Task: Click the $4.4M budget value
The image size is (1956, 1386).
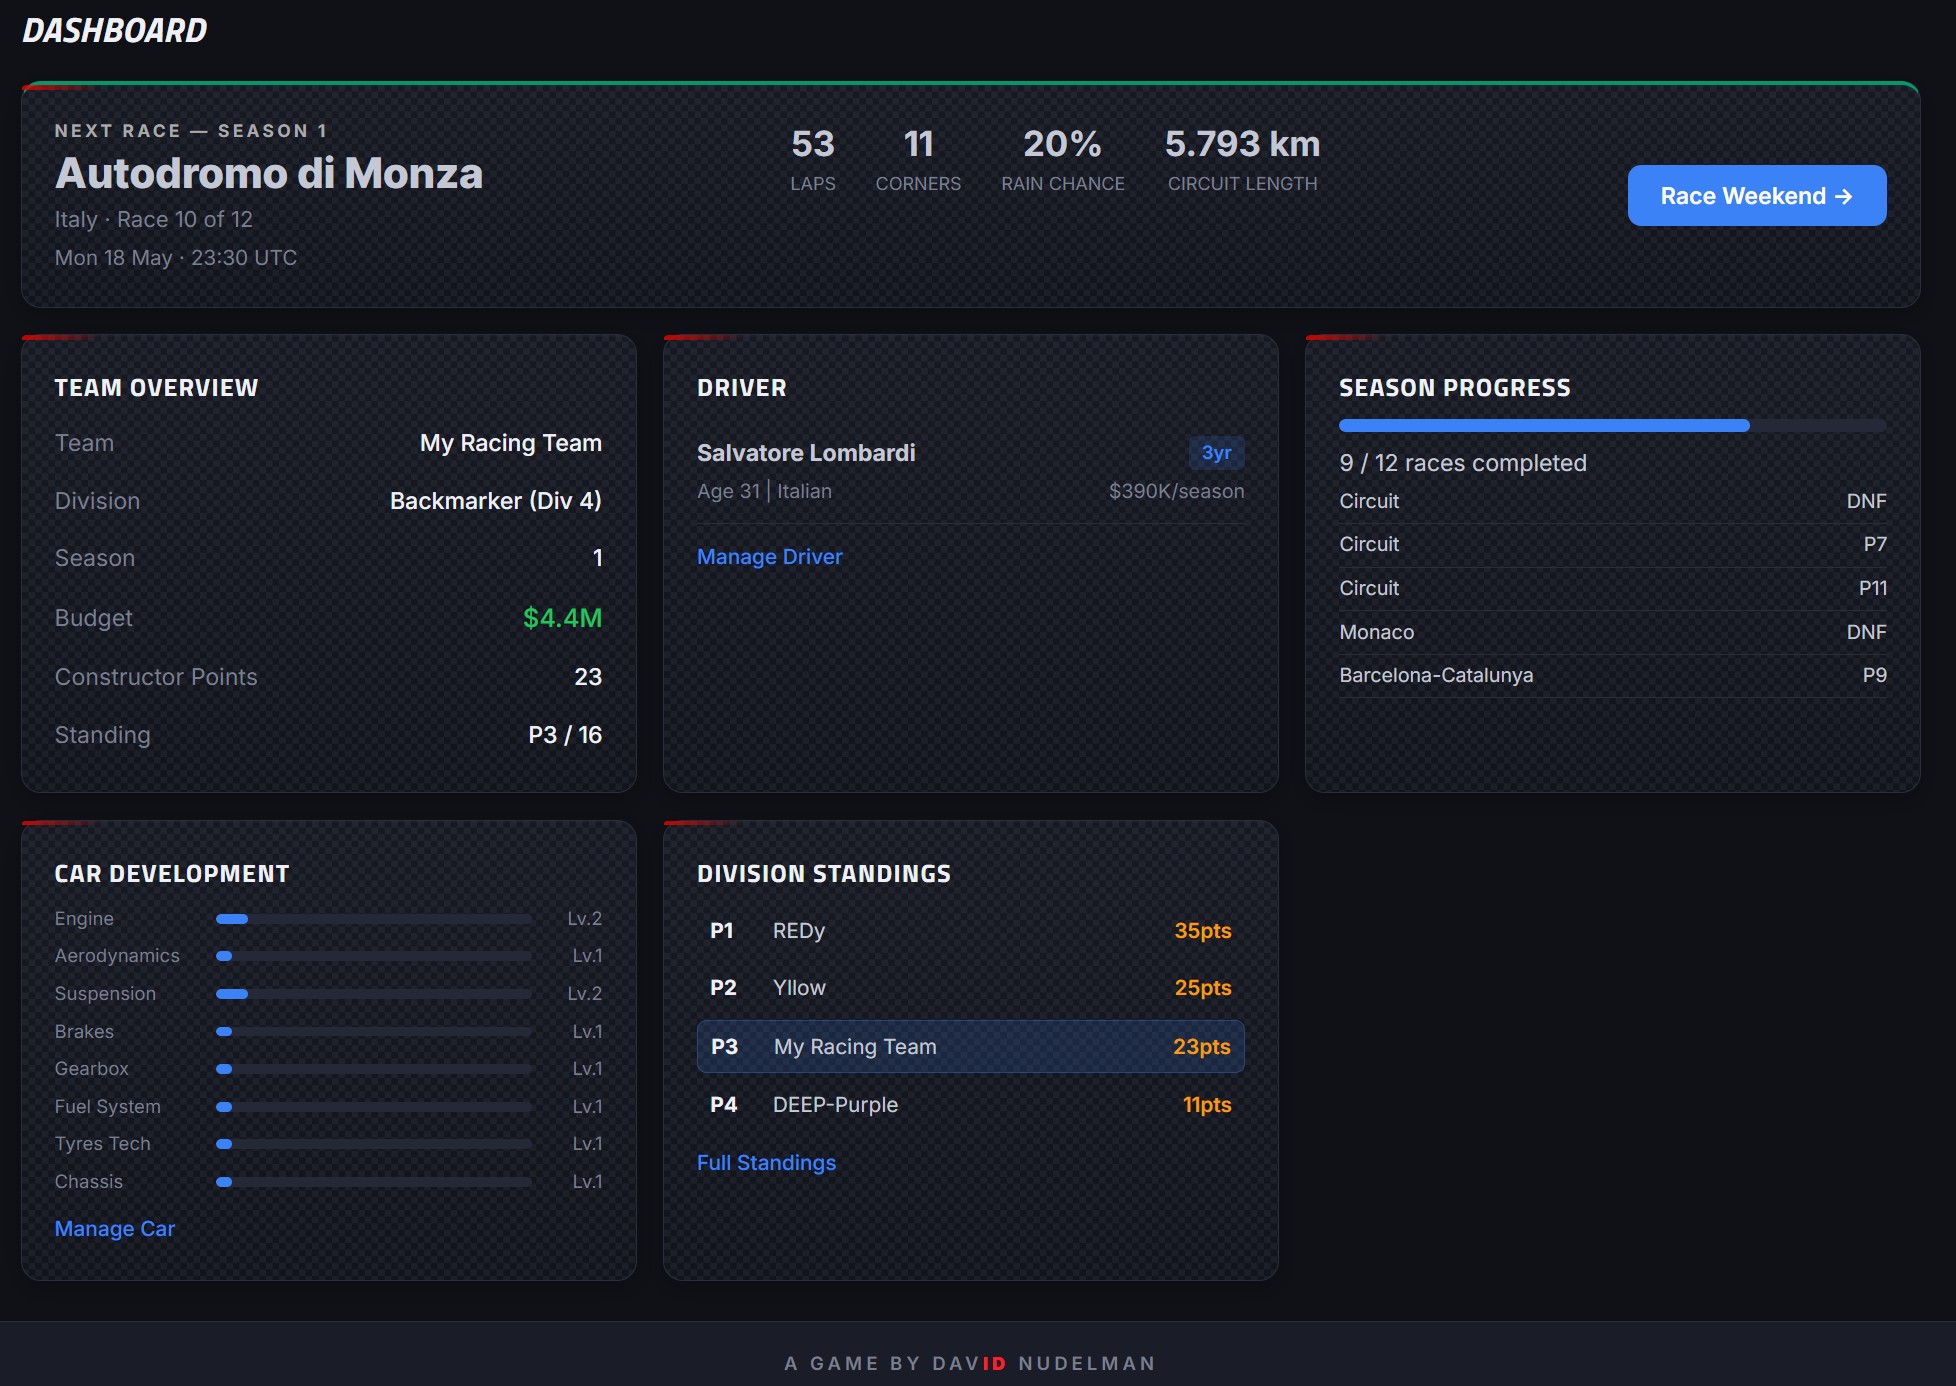Action: coord(562,618)
